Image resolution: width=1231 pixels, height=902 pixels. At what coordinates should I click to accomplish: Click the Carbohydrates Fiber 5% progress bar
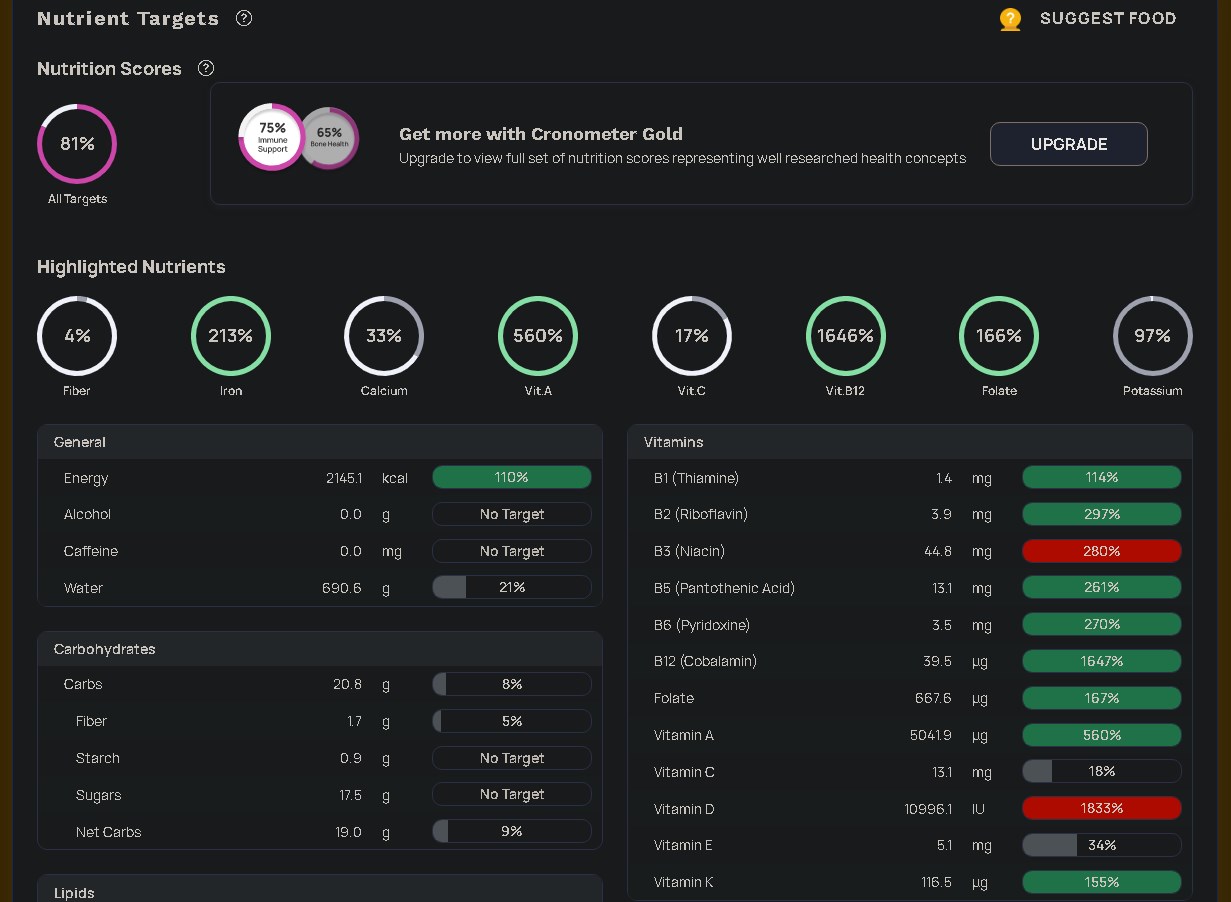(512, 721)
